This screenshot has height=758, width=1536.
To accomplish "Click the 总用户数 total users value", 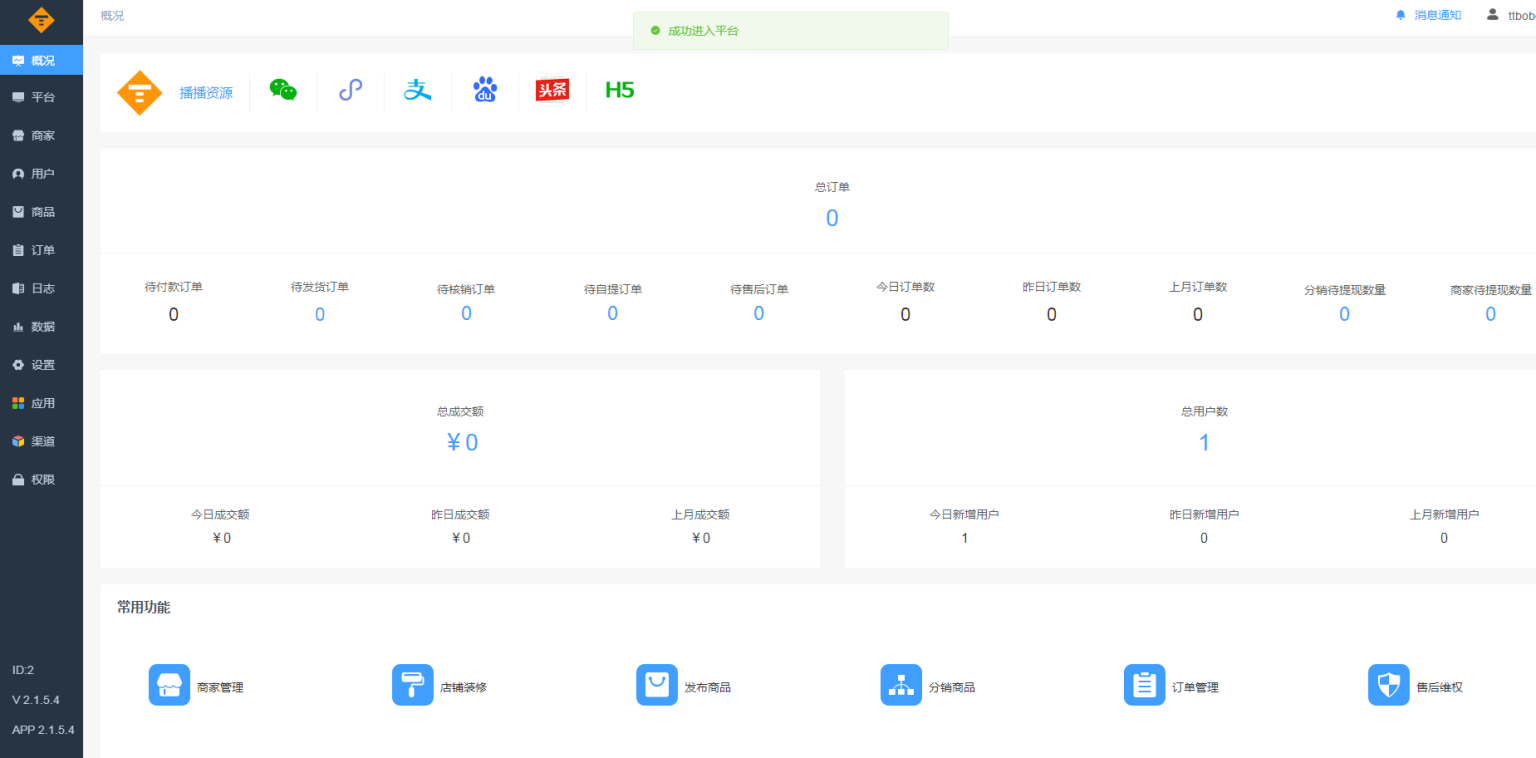I will pos(1204,442).
